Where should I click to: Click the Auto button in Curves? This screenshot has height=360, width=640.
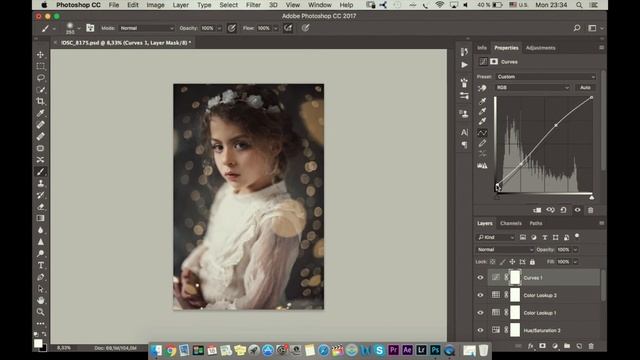(585, 88)
